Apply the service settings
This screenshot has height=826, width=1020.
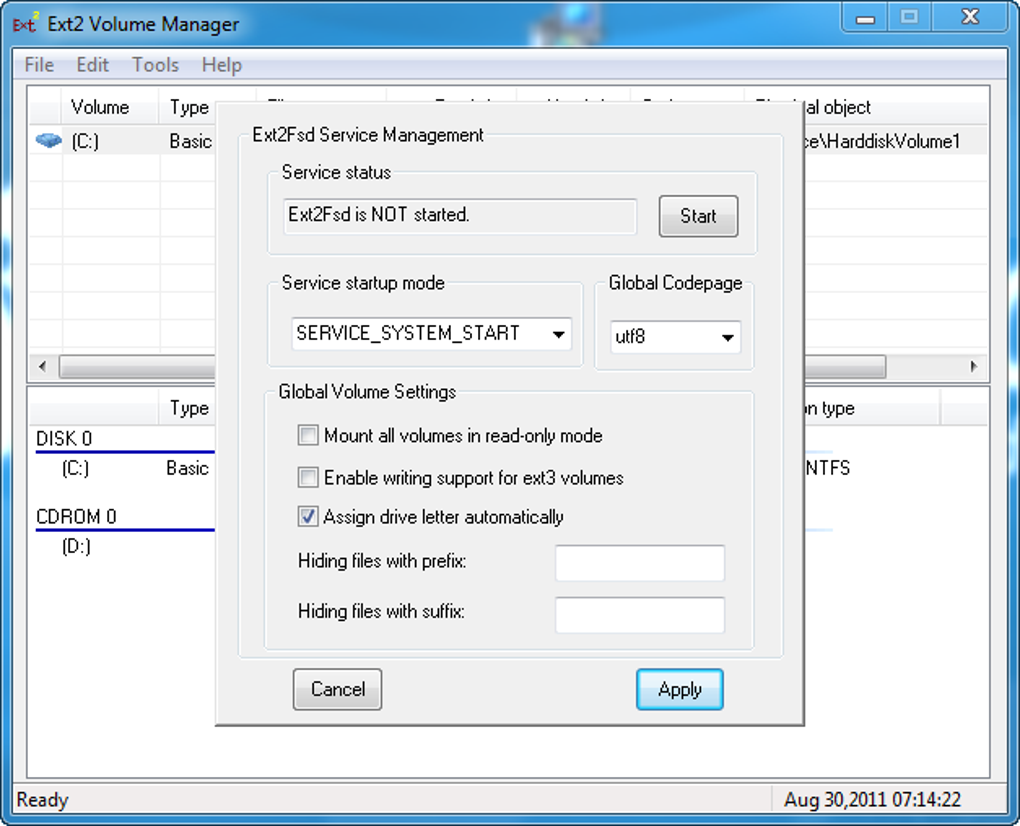[680, 689]
